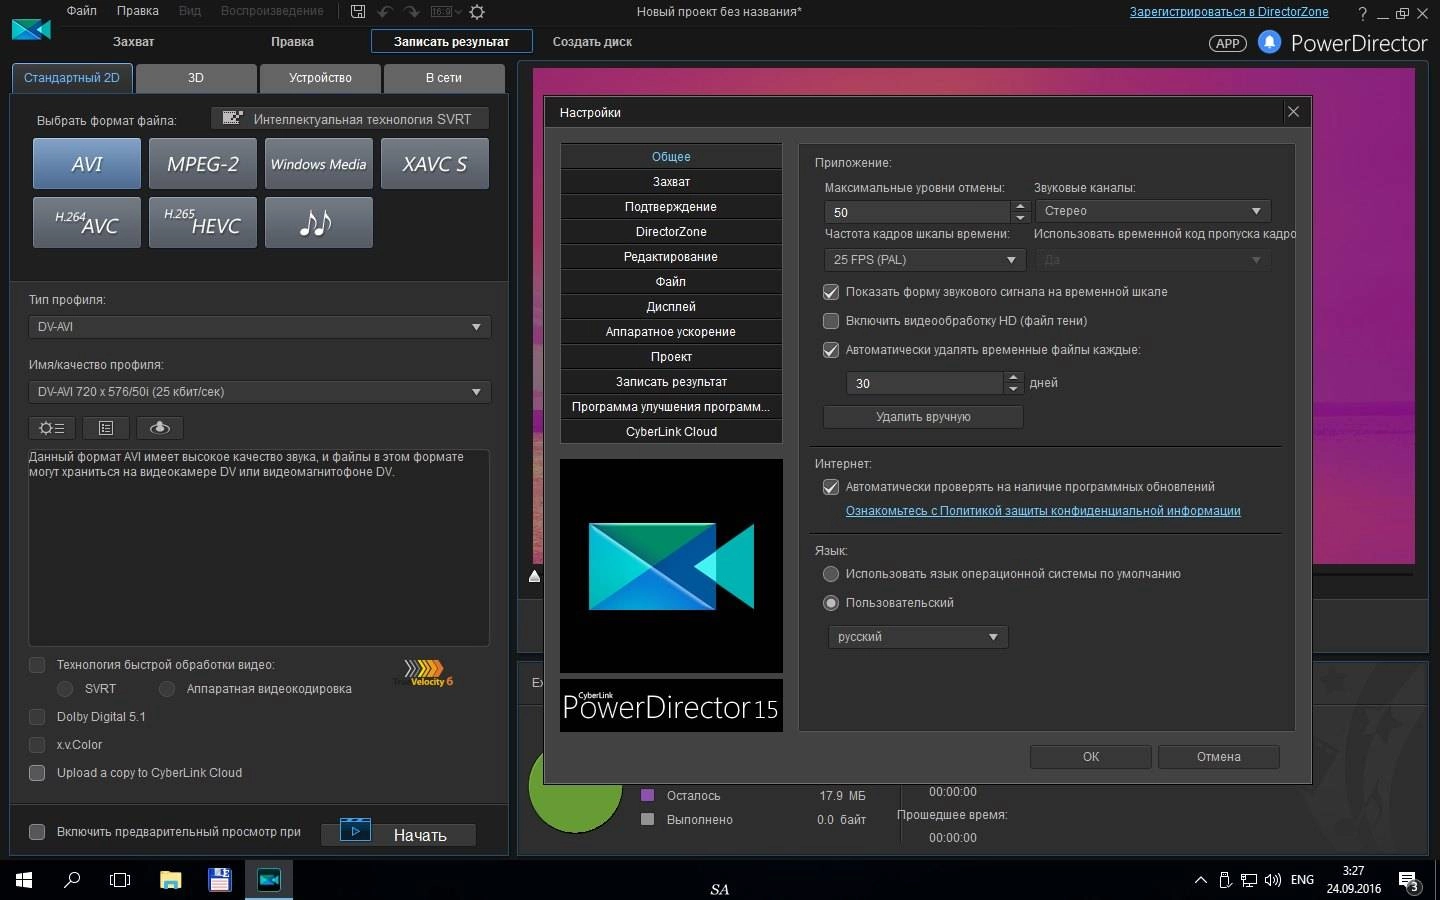Toggle show audio waveform on timeline checkbox
1440x900 pixels.
[830, 292]
